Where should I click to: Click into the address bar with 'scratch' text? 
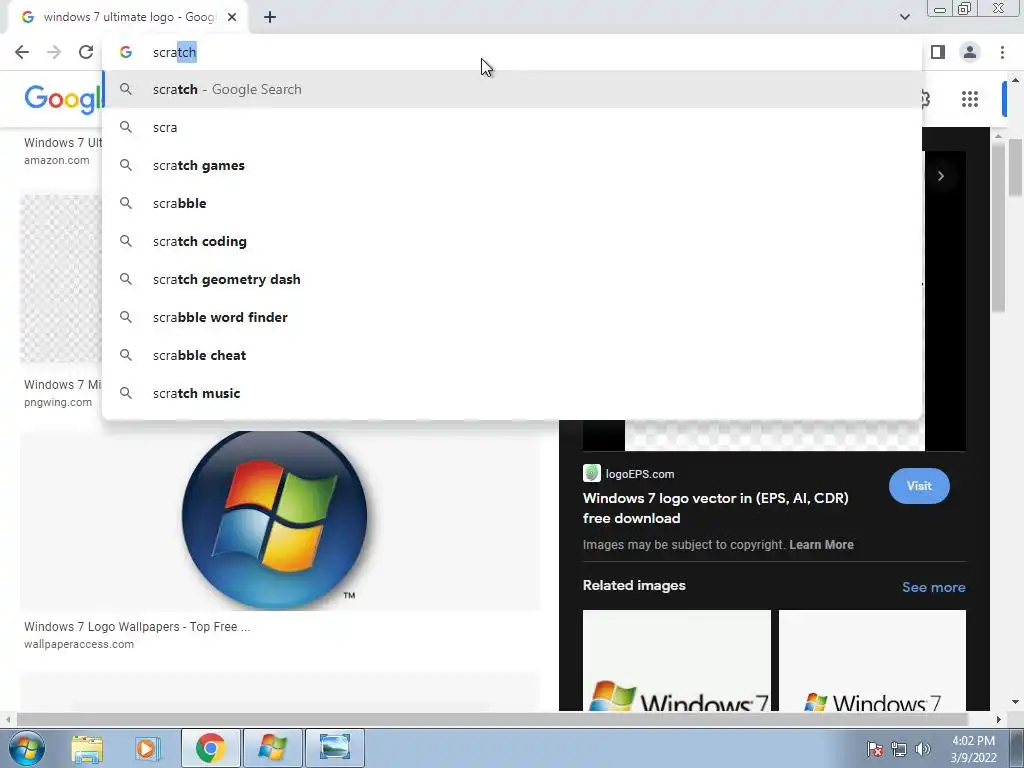coord(512,52)
